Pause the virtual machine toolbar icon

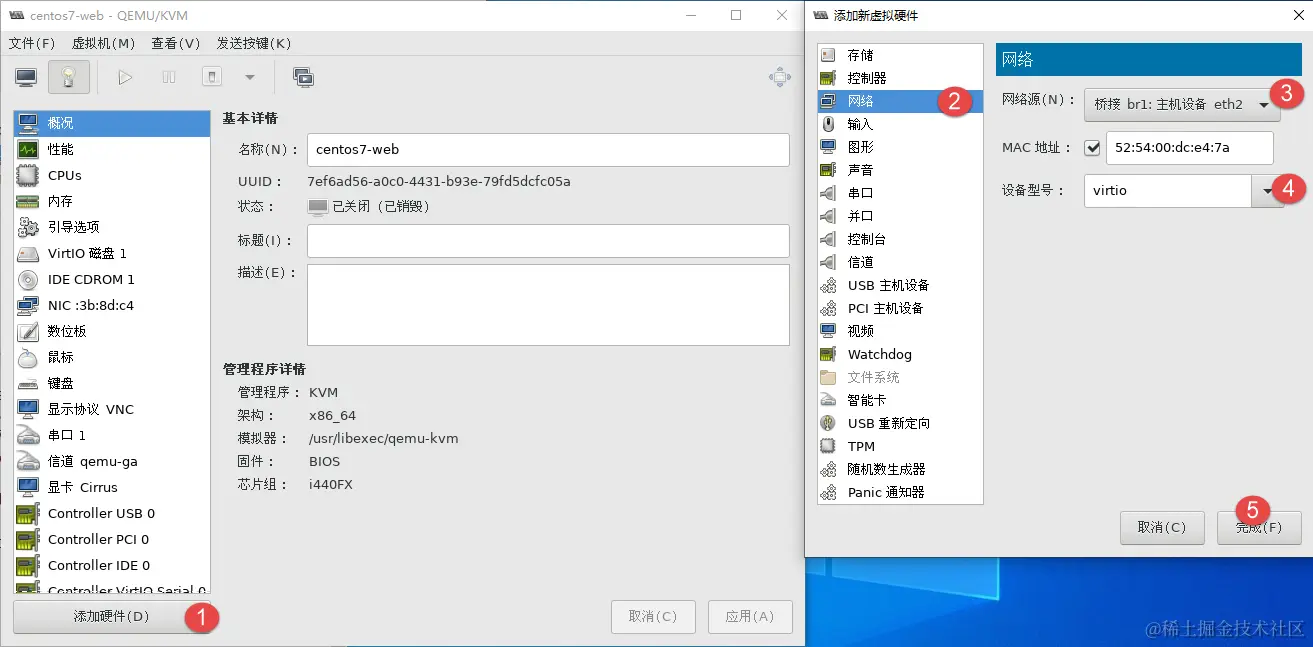169,77
